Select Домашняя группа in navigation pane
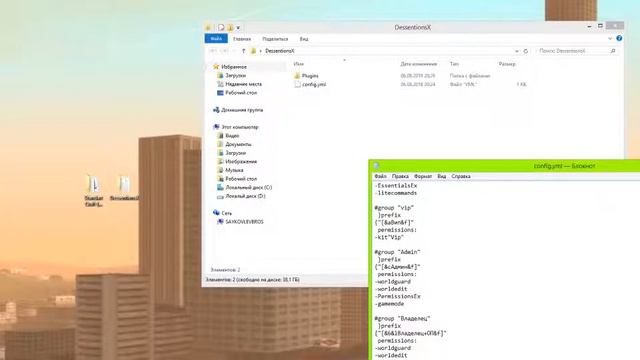The height and width of the screenshot is (360, 640). pyautogui.click(x=242, y=110)
